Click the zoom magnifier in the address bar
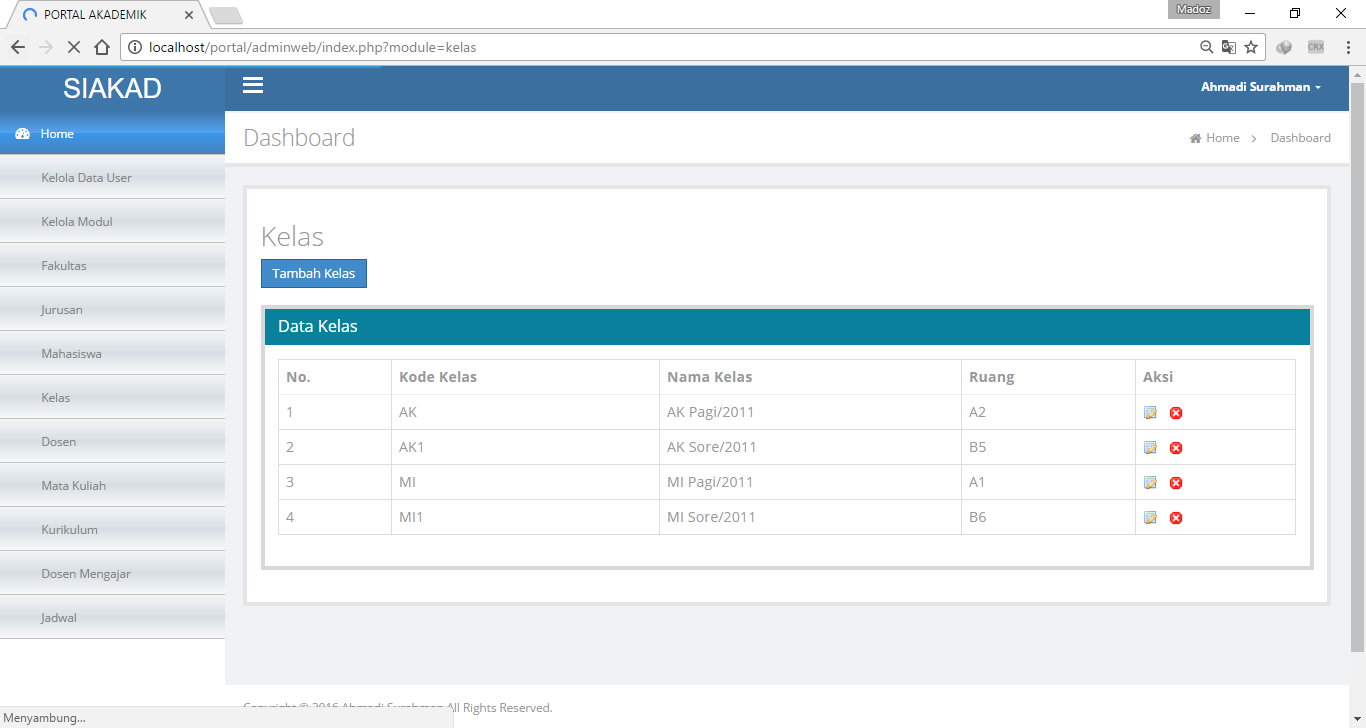 tap(1206, 46)
